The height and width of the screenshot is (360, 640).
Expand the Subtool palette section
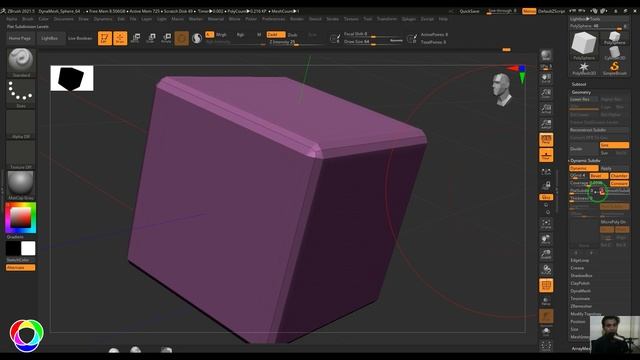(579, 84)
